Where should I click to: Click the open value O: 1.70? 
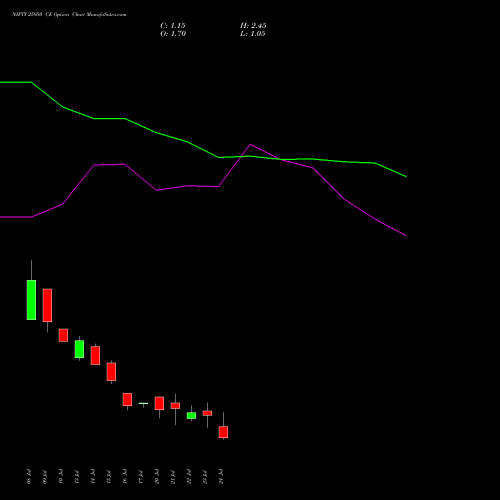coord(173,34)
